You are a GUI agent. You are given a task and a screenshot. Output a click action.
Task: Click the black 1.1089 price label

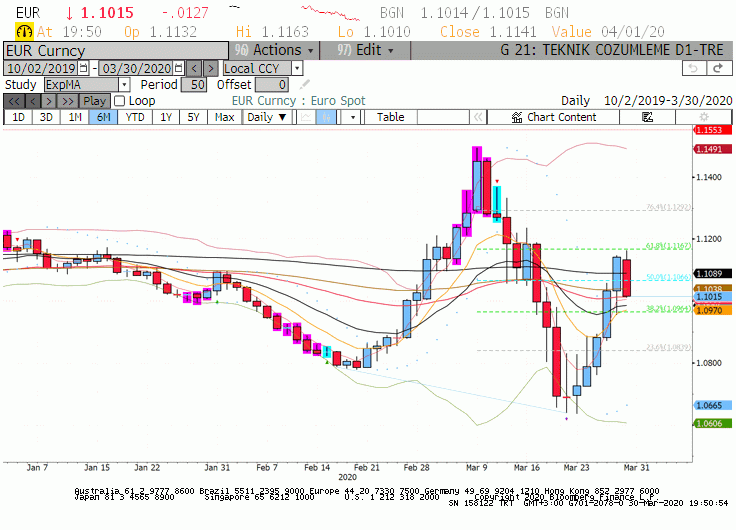tap(713, 273)
